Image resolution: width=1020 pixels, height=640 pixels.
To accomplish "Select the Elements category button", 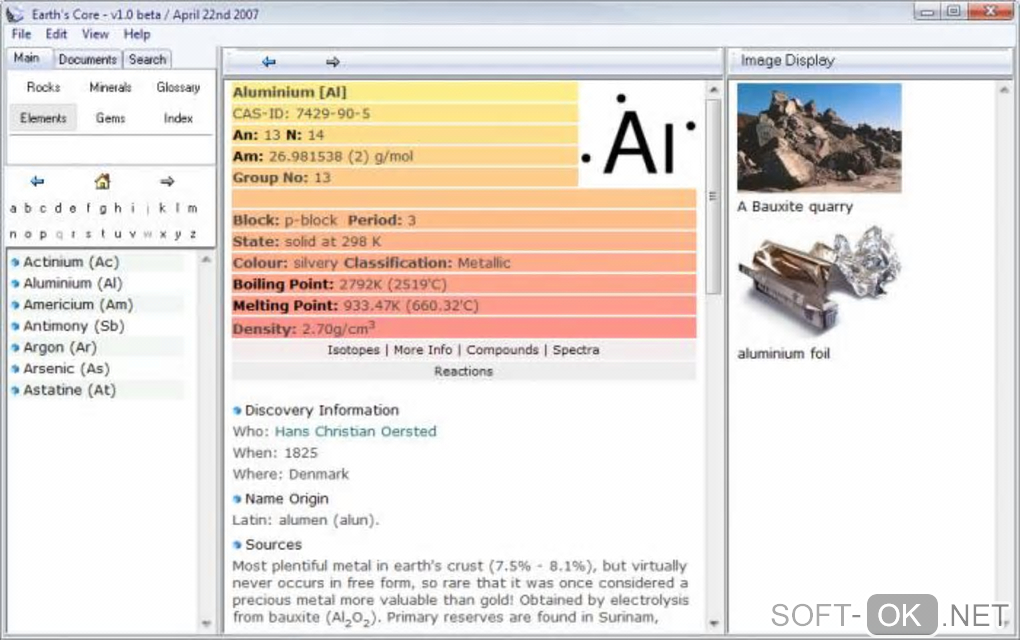I will click(x=44, y=118).
